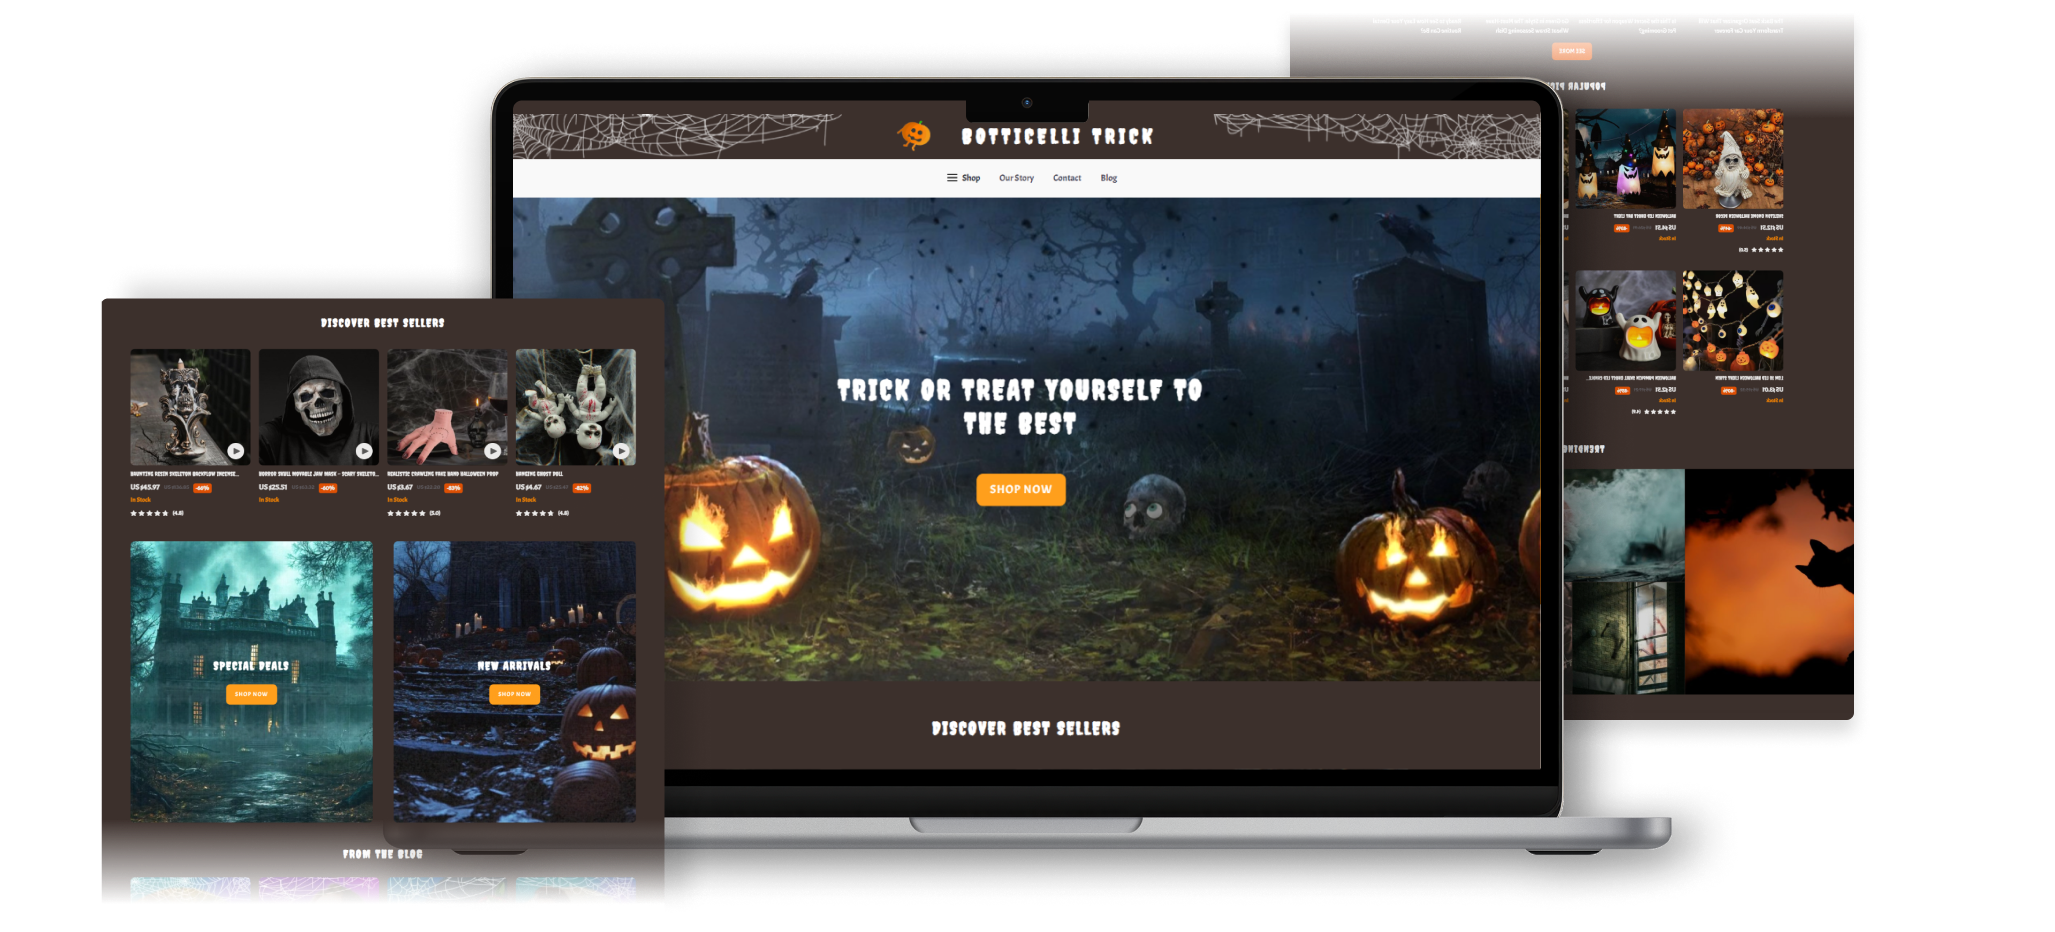Image resolution: width=2055 pixels, height=932 pixels.
Task: Play the crawling fake hand product video
Action: pos(492,451)
